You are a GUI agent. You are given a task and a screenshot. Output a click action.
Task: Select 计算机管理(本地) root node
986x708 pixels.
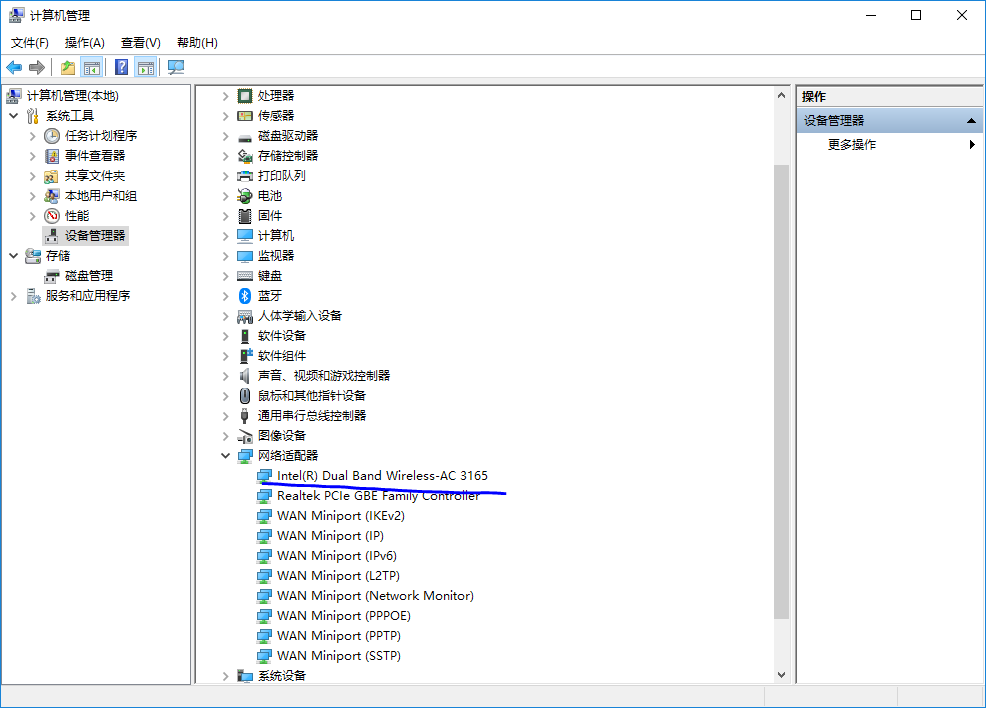click(x=72, y=96)
